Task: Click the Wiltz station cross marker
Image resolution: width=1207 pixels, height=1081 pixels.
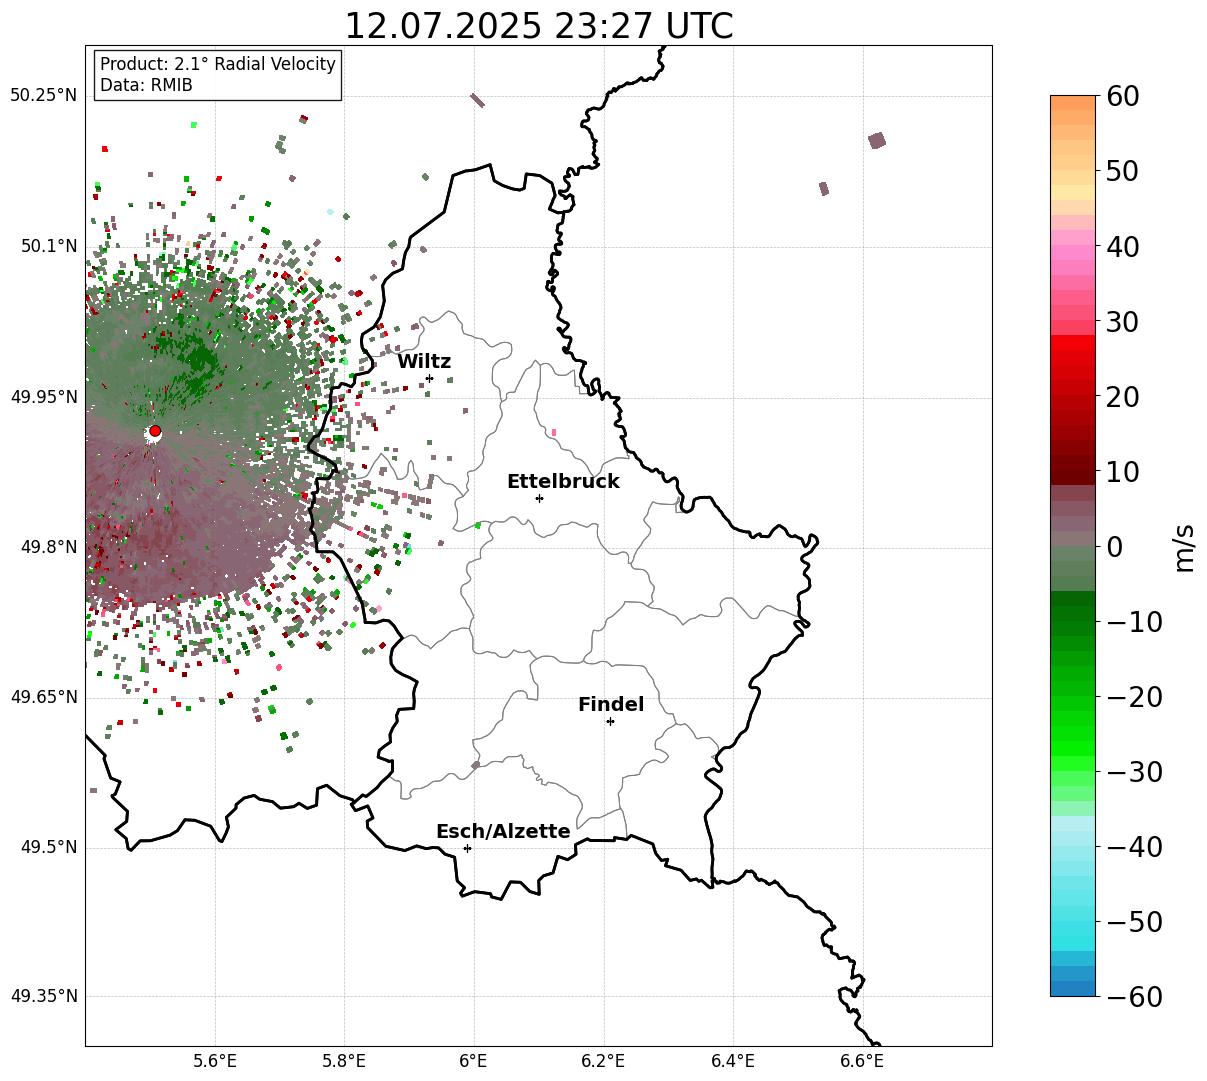Action: pos(429,378)
